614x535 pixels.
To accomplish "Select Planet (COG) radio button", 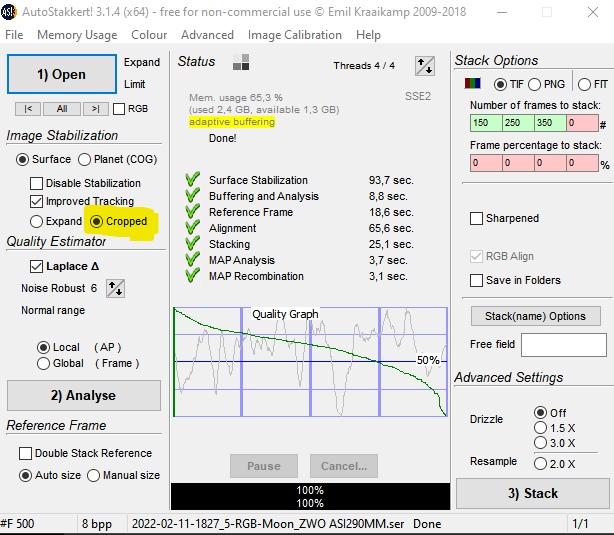I will (84, 160).
